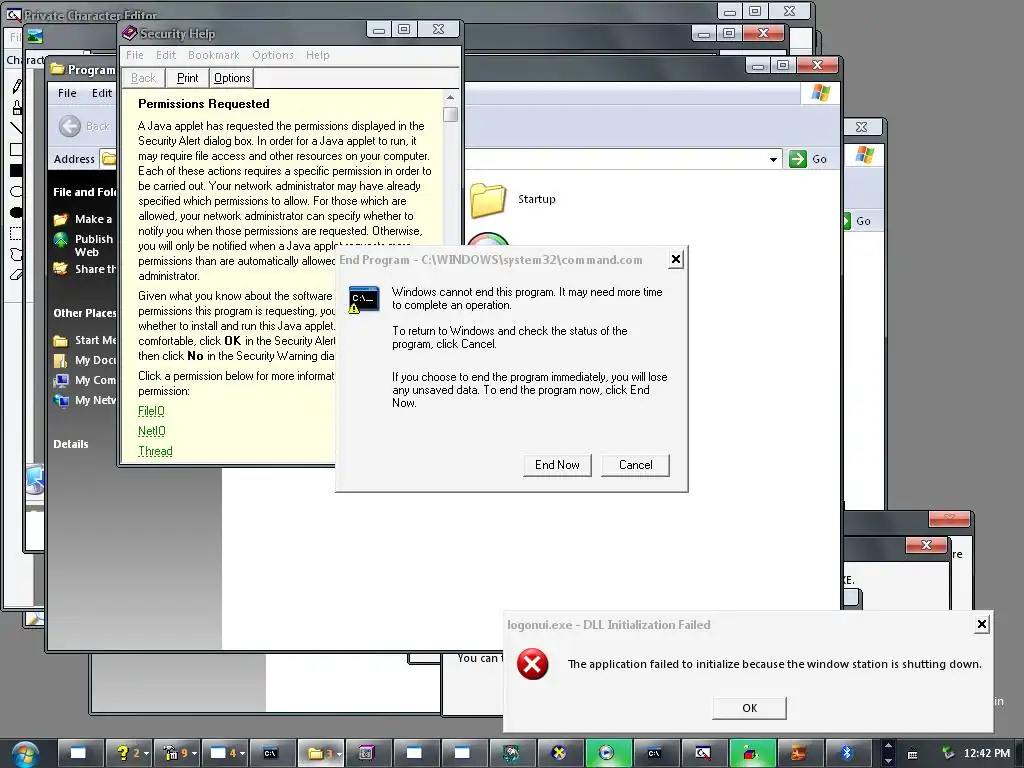Open Options menu in Security Help
Image resolution: width=1024 pixels, height=768 pixels.
tap(273, 55)
